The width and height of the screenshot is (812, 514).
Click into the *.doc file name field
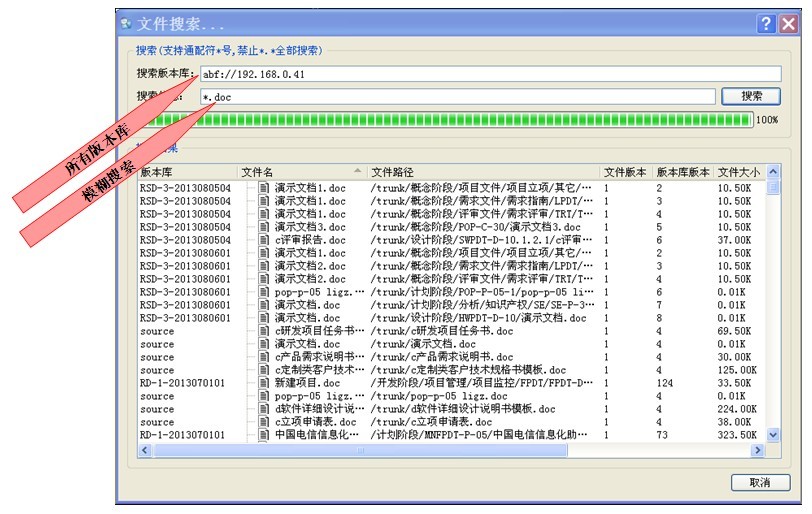tap(457, 97)
